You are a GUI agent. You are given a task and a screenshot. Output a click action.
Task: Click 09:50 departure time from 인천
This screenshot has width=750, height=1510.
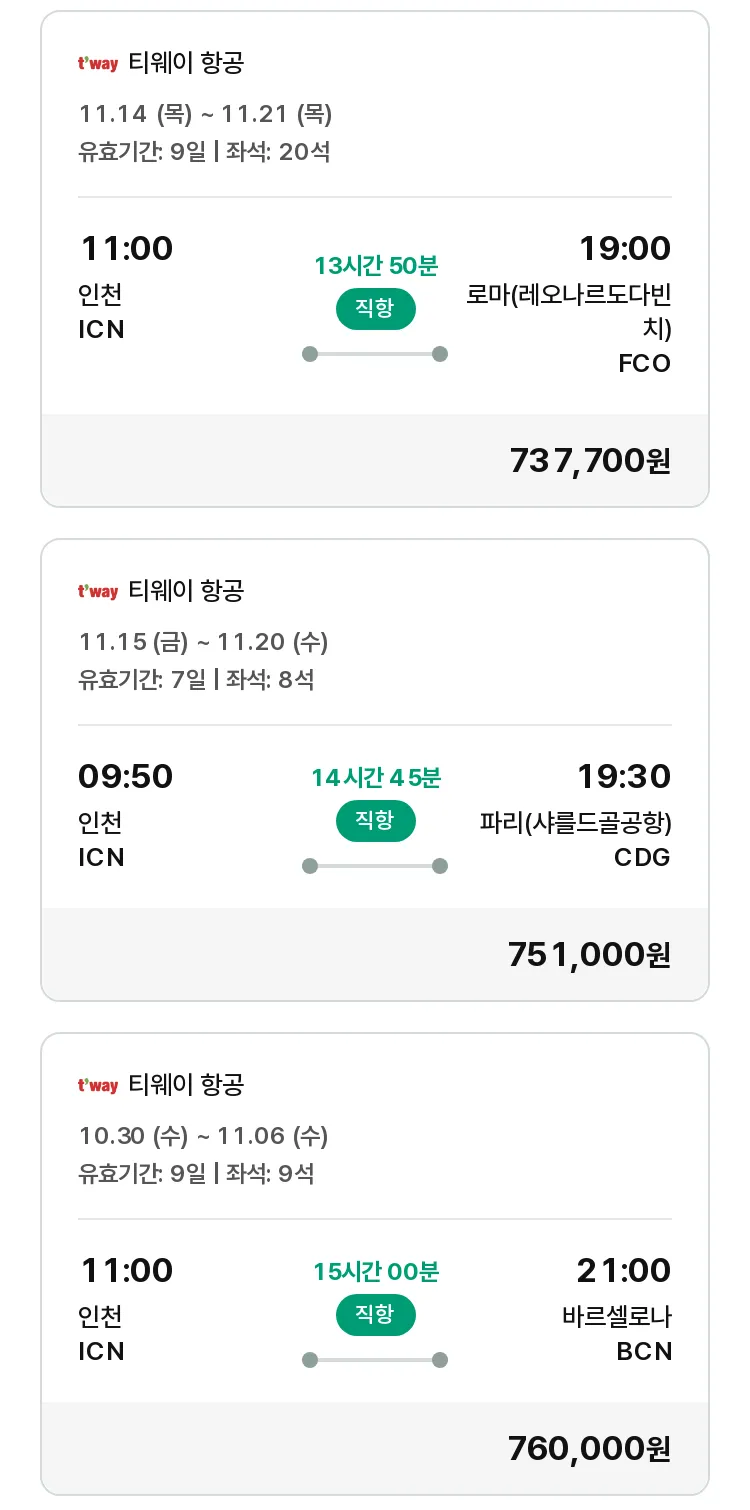click(126, 776)
